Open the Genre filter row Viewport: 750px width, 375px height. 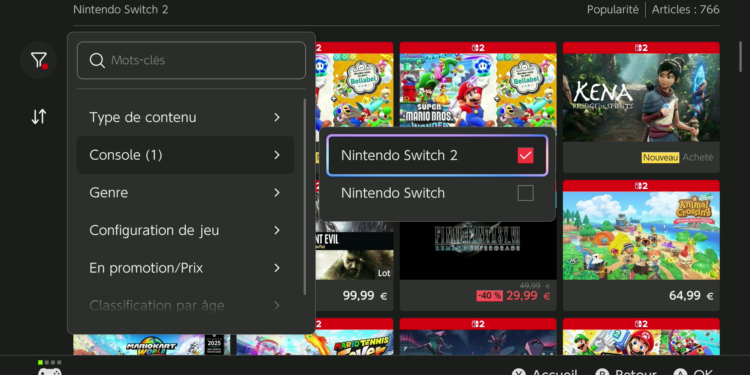click(x=185, y=193)
